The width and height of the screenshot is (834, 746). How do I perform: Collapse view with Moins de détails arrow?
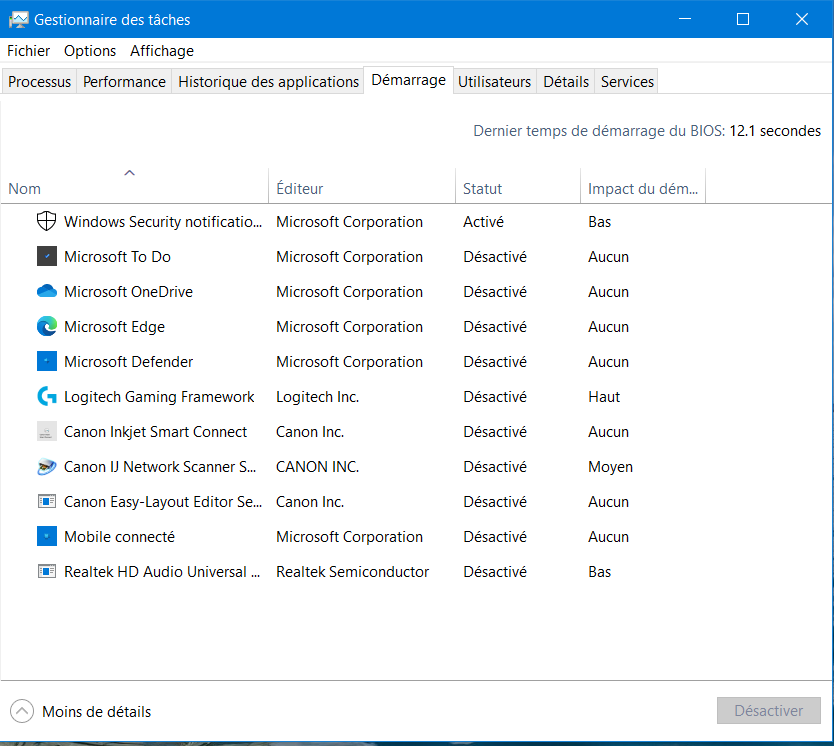coord(22,711)
